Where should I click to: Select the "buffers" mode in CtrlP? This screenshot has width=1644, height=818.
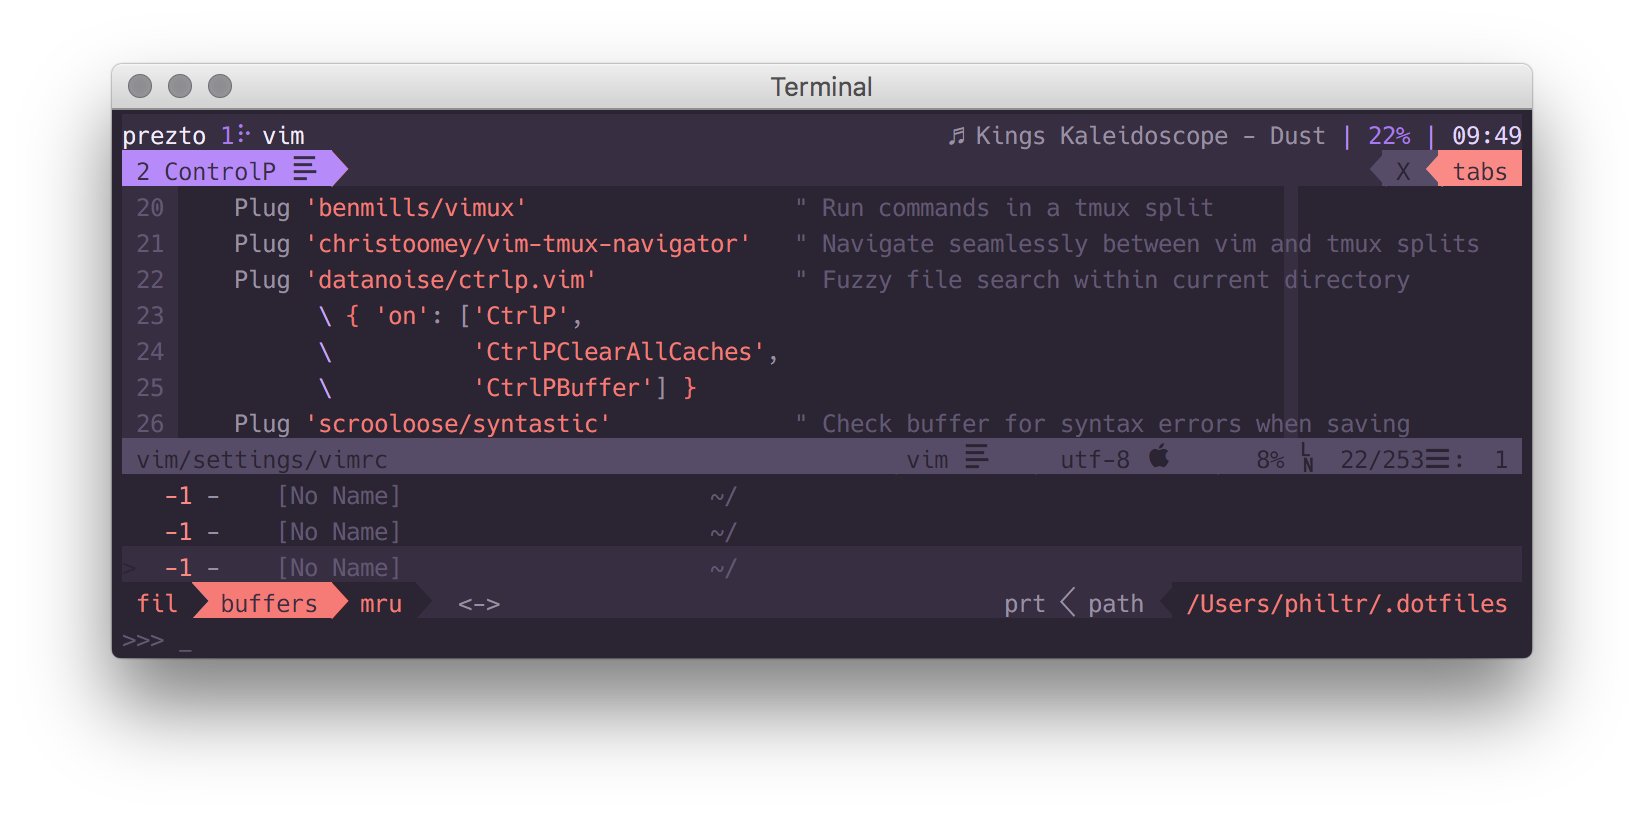coord(268,604)
